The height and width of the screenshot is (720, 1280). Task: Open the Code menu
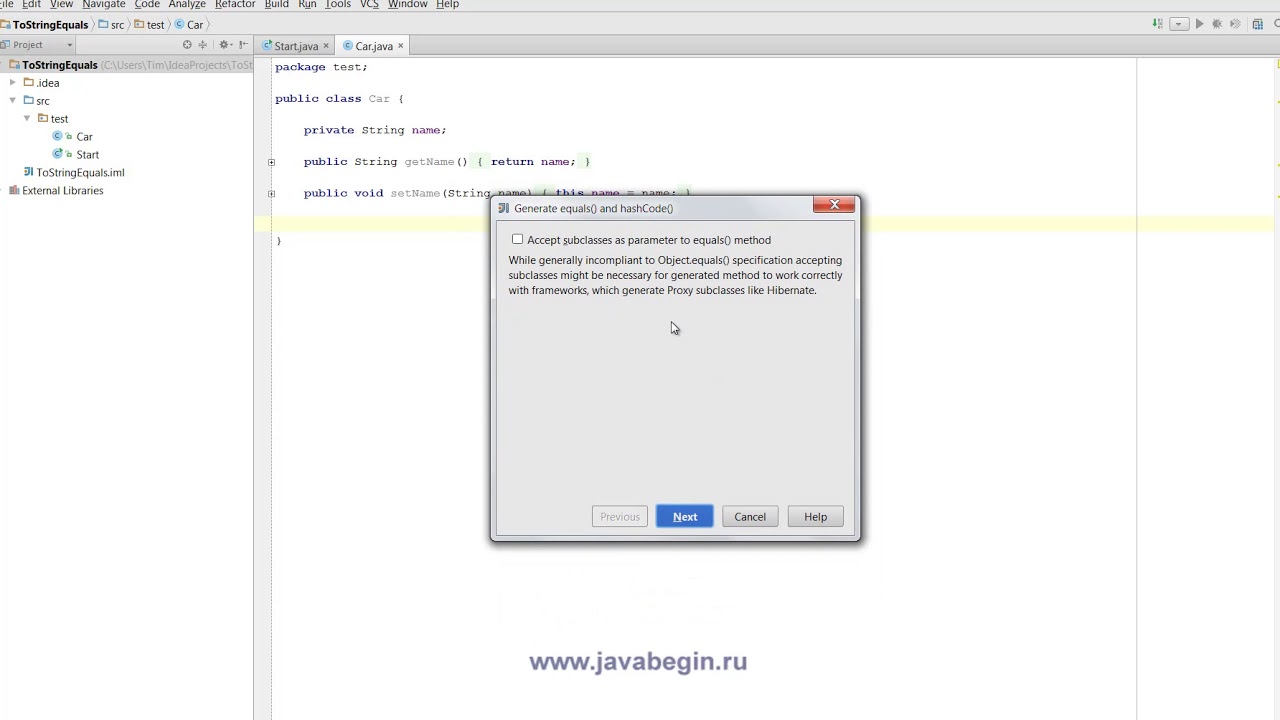tap(147, 4)
